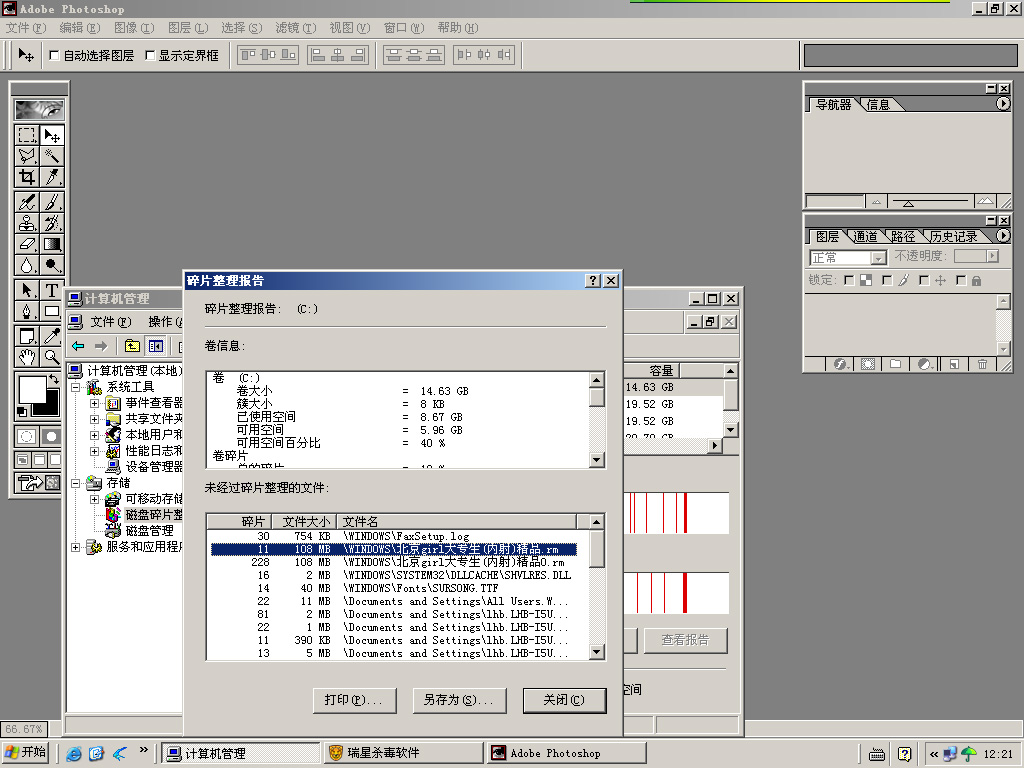Toggle the 显示定界框 checkbox

(x=150, y=56)
